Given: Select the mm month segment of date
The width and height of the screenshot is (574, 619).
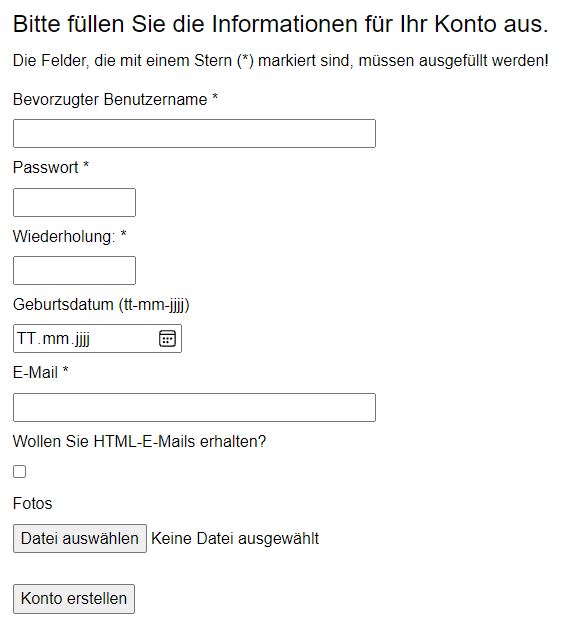Looking at the screenshot, I should coord(56,339).
